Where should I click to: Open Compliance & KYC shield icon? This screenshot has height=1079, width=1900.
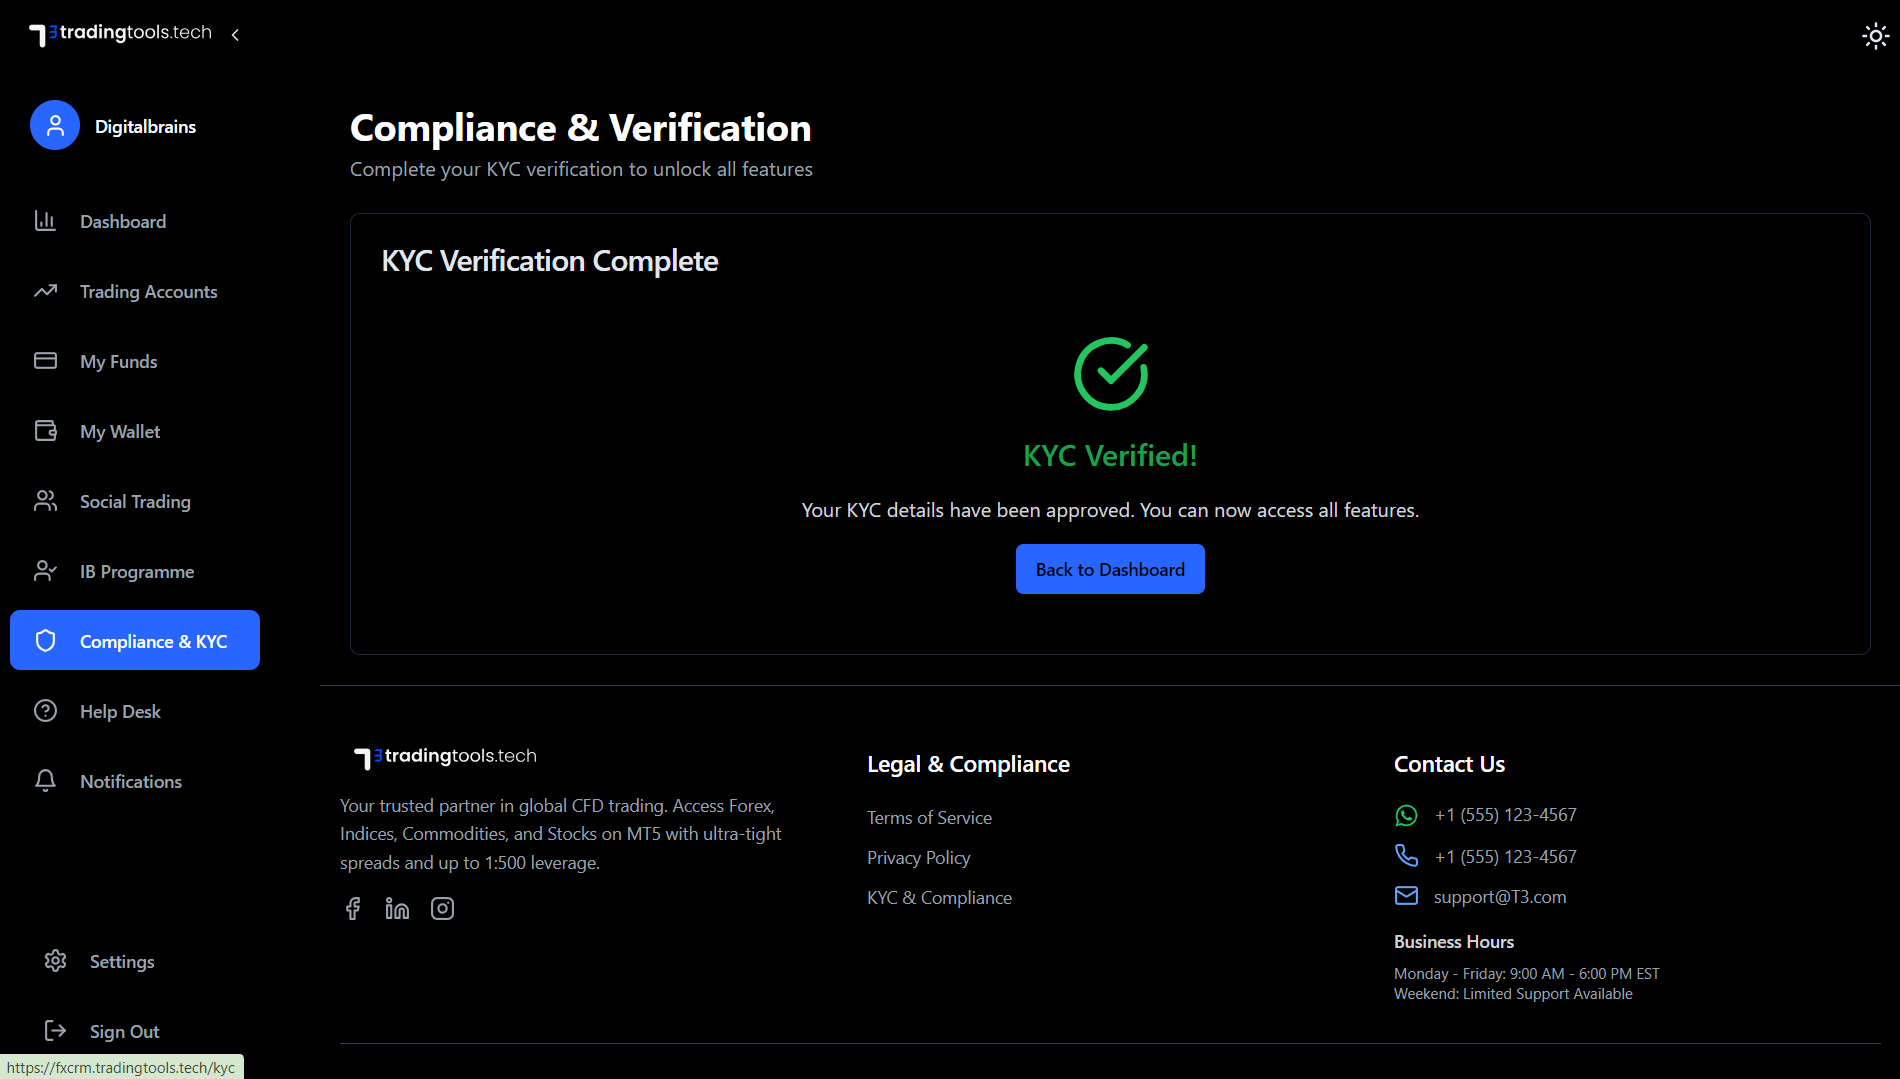(46, 641)
